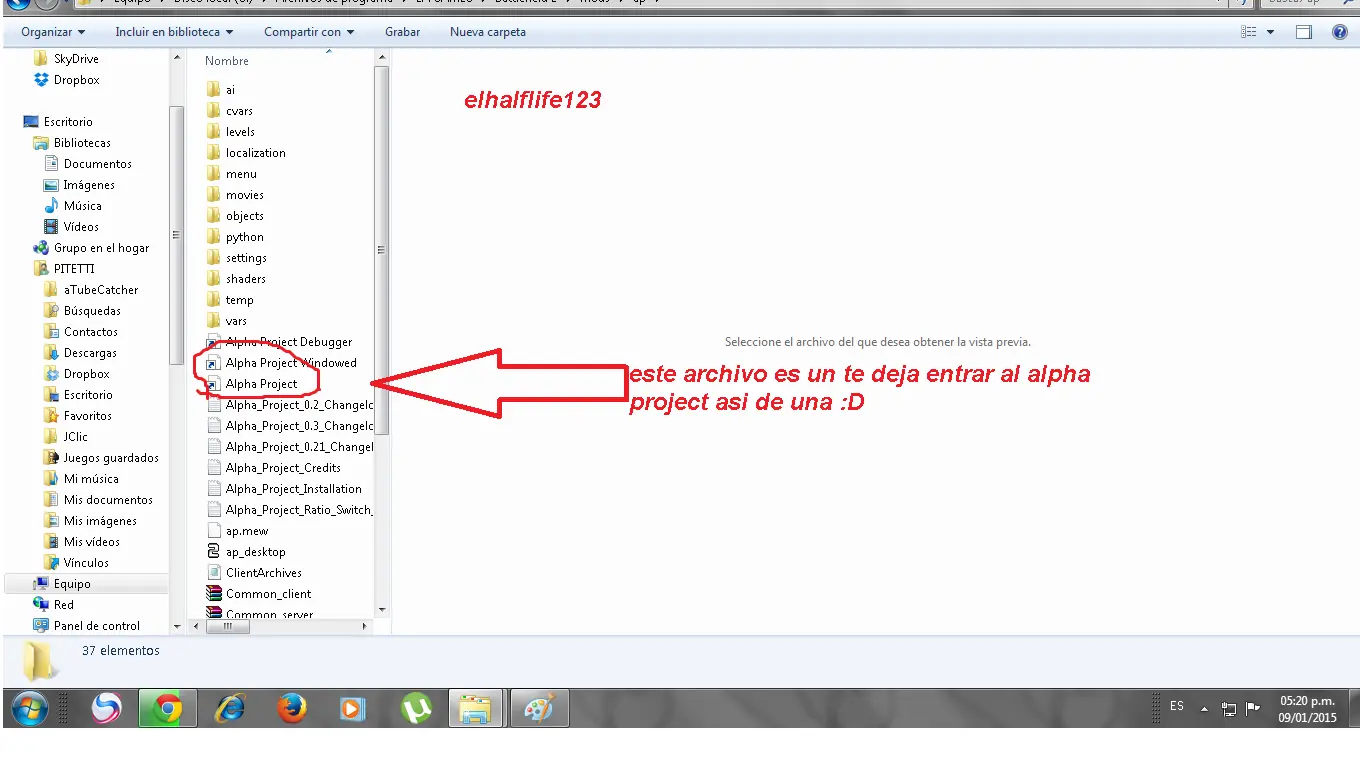Click the Descargas folder icon
This screenshot has height=768, width=1360.
click(x=51, y=353)
